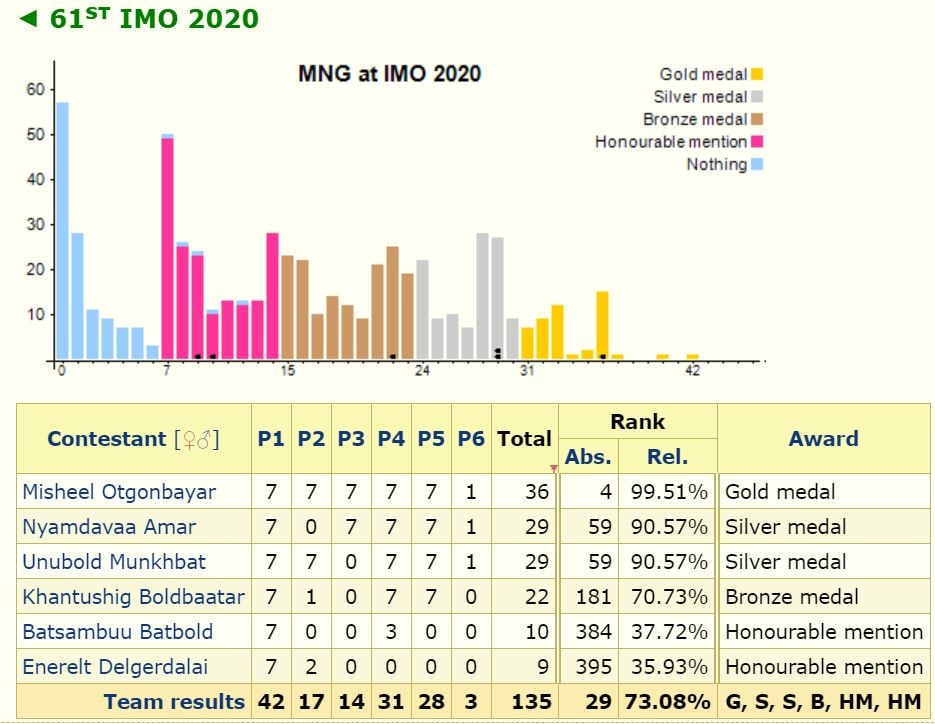Open Misheel Otgonbayar's contestant page
Viewport: 935px width, 724px height.
119,492
